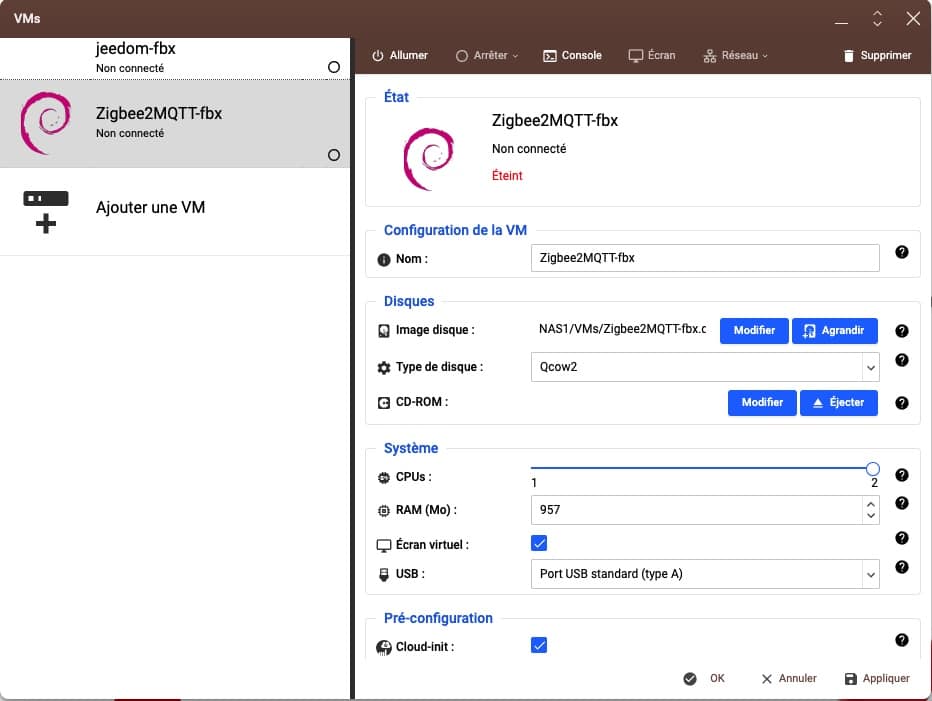
Task: Decrease RAM with the down stepper arrow
Action: (871, 516)
